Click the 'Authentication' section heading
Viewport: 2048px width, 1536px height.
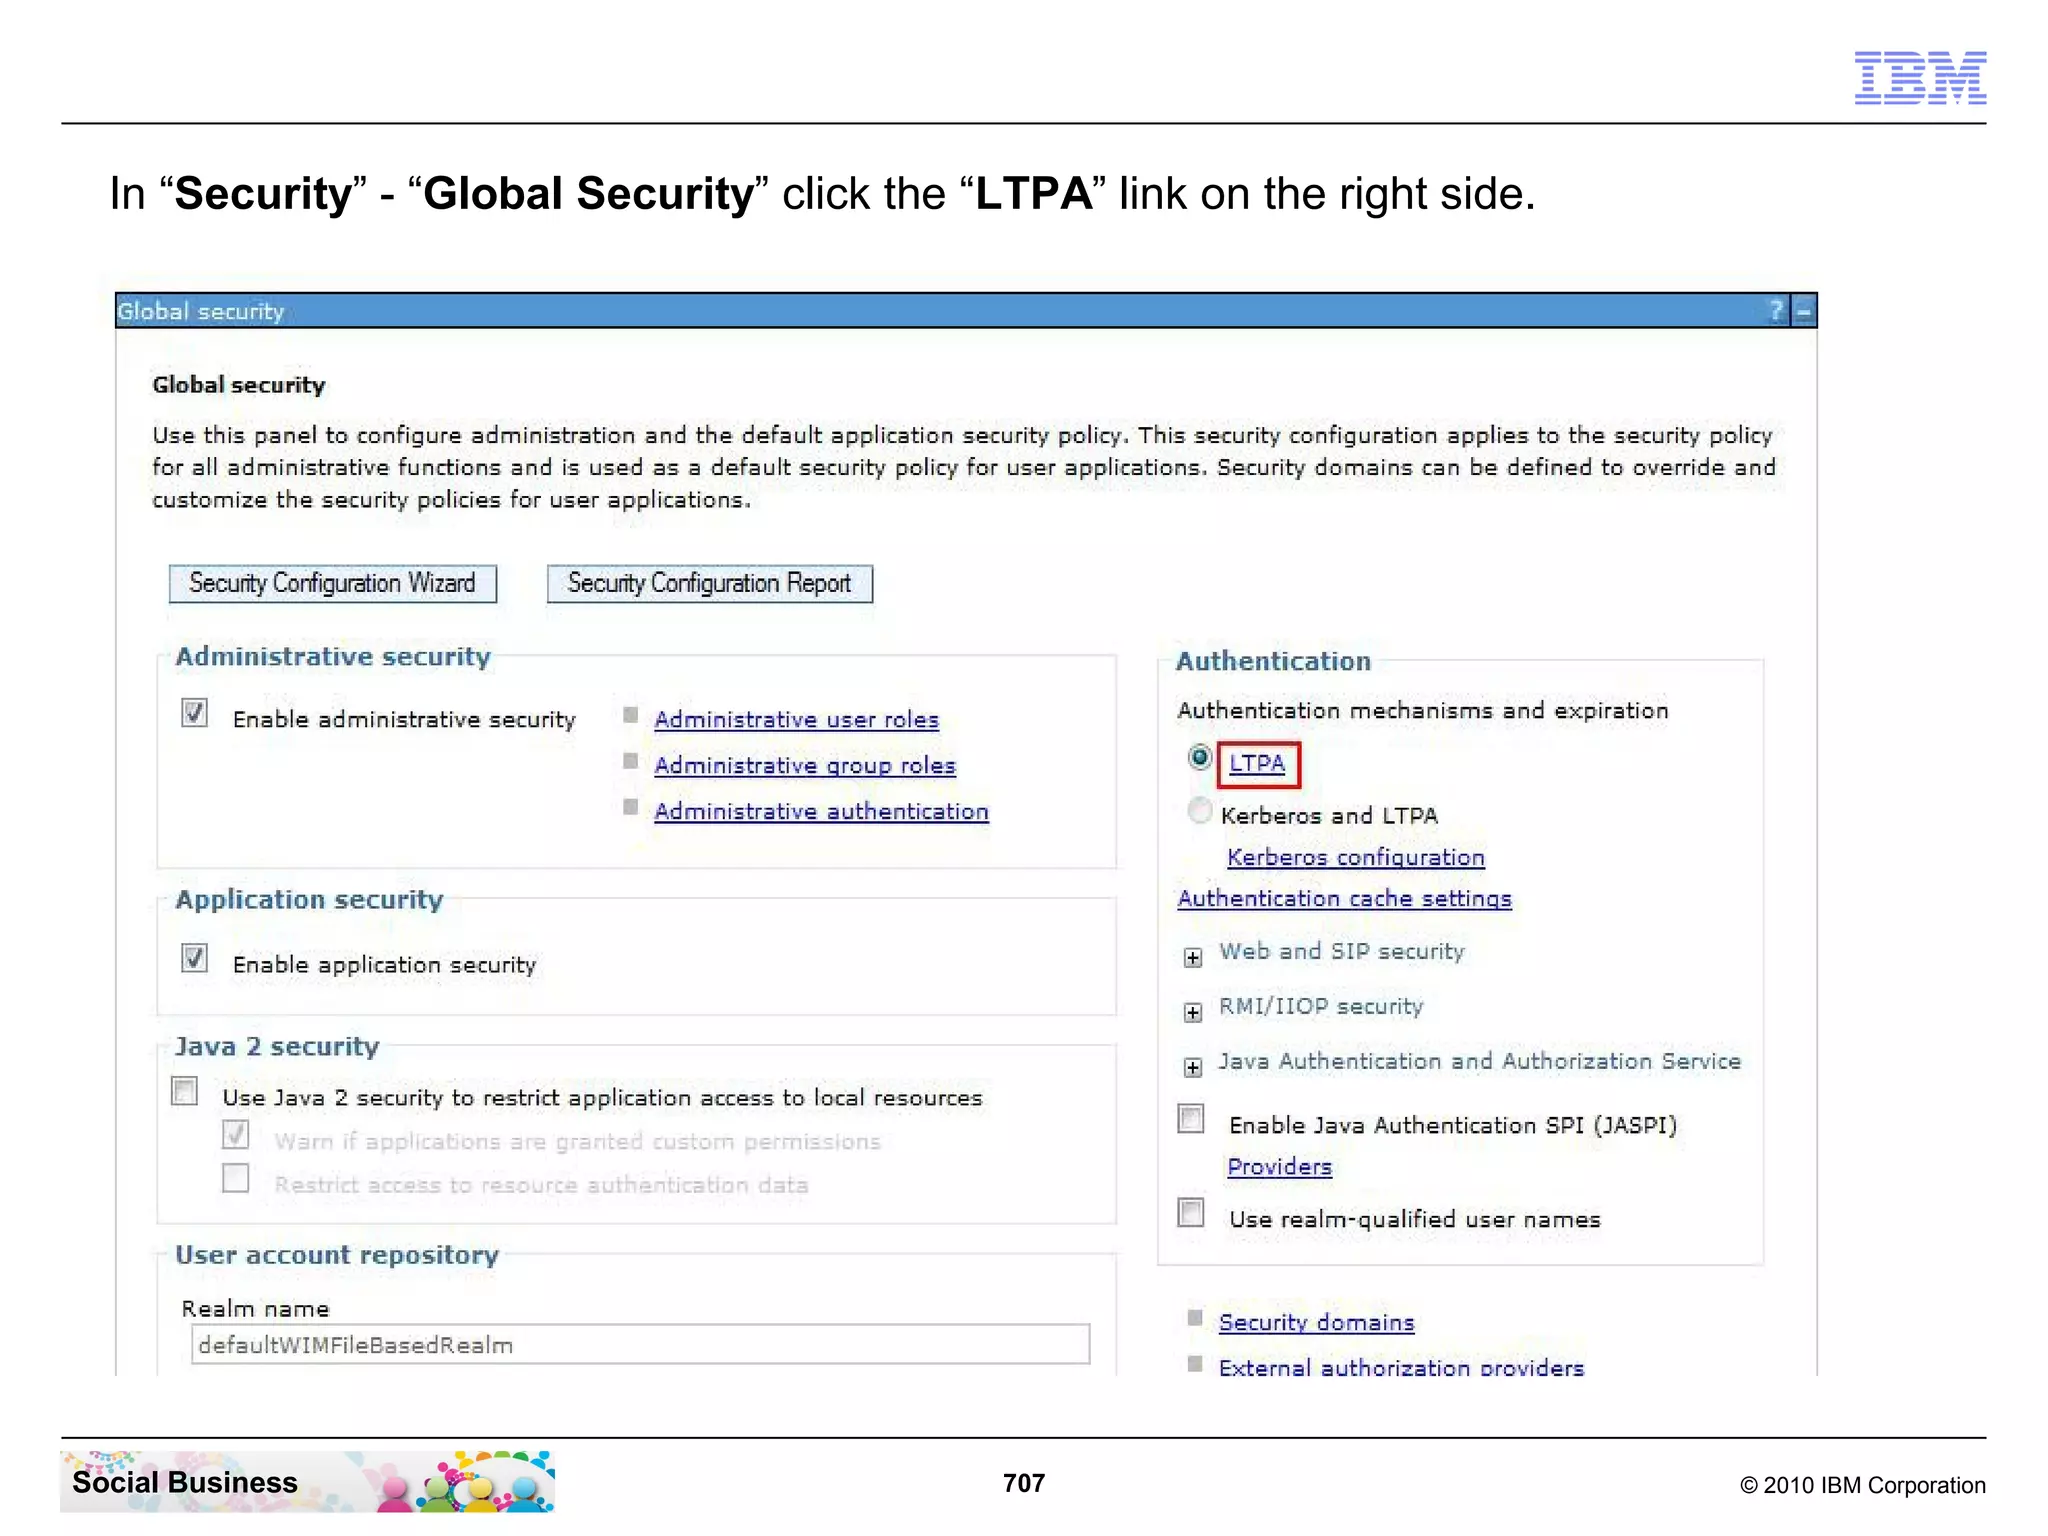click(x=1273, y=662)
